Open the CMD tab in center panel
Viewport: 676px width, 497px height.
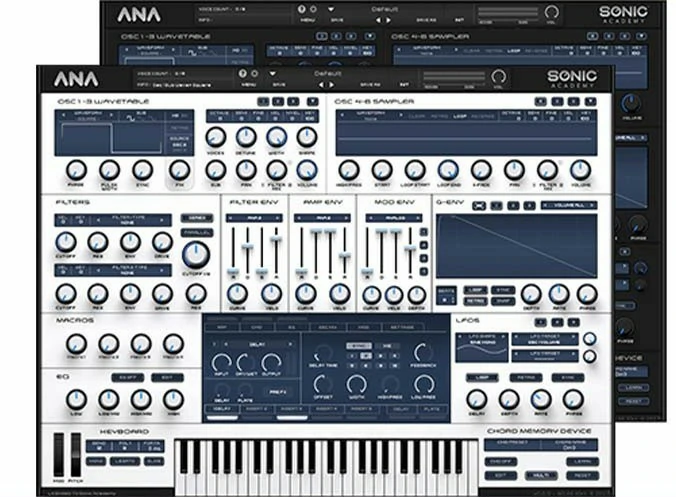coord(256,328)
